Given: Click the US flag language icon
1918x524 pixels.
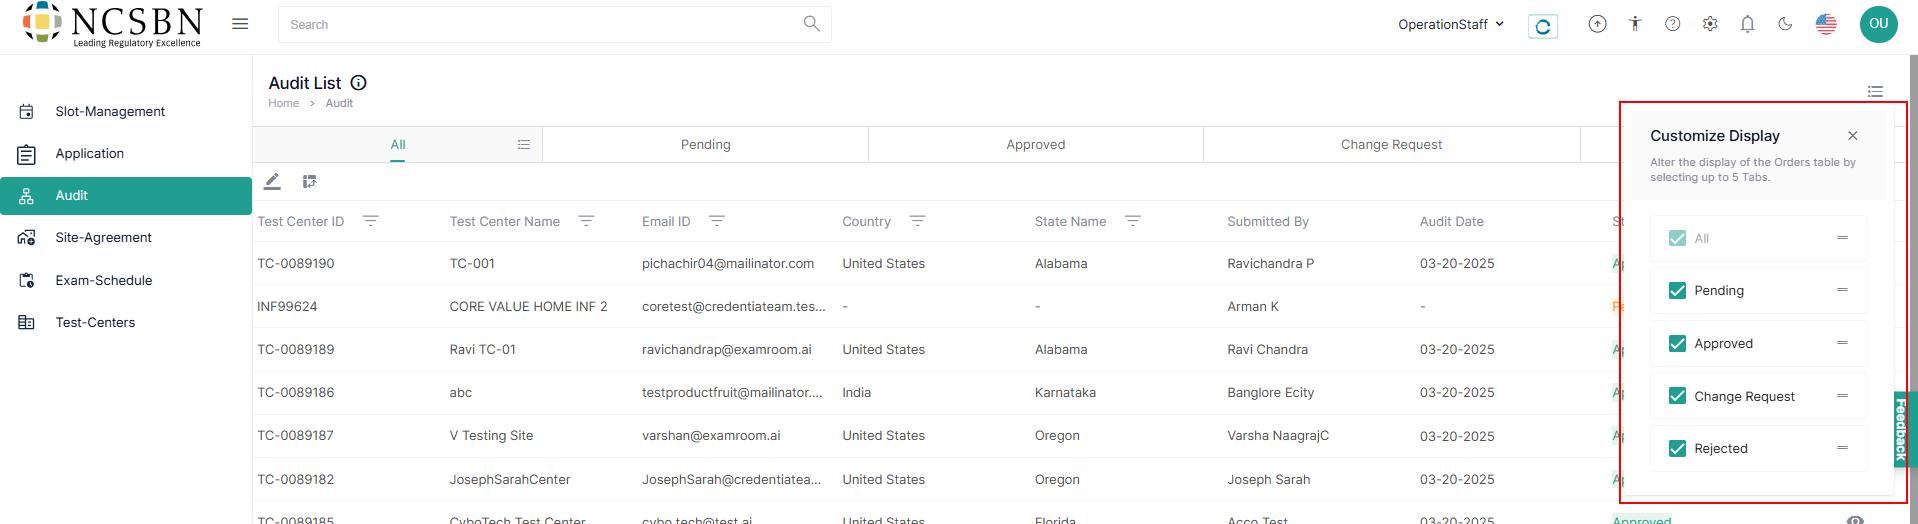Looking at the screenshot, I should 1826,24.
